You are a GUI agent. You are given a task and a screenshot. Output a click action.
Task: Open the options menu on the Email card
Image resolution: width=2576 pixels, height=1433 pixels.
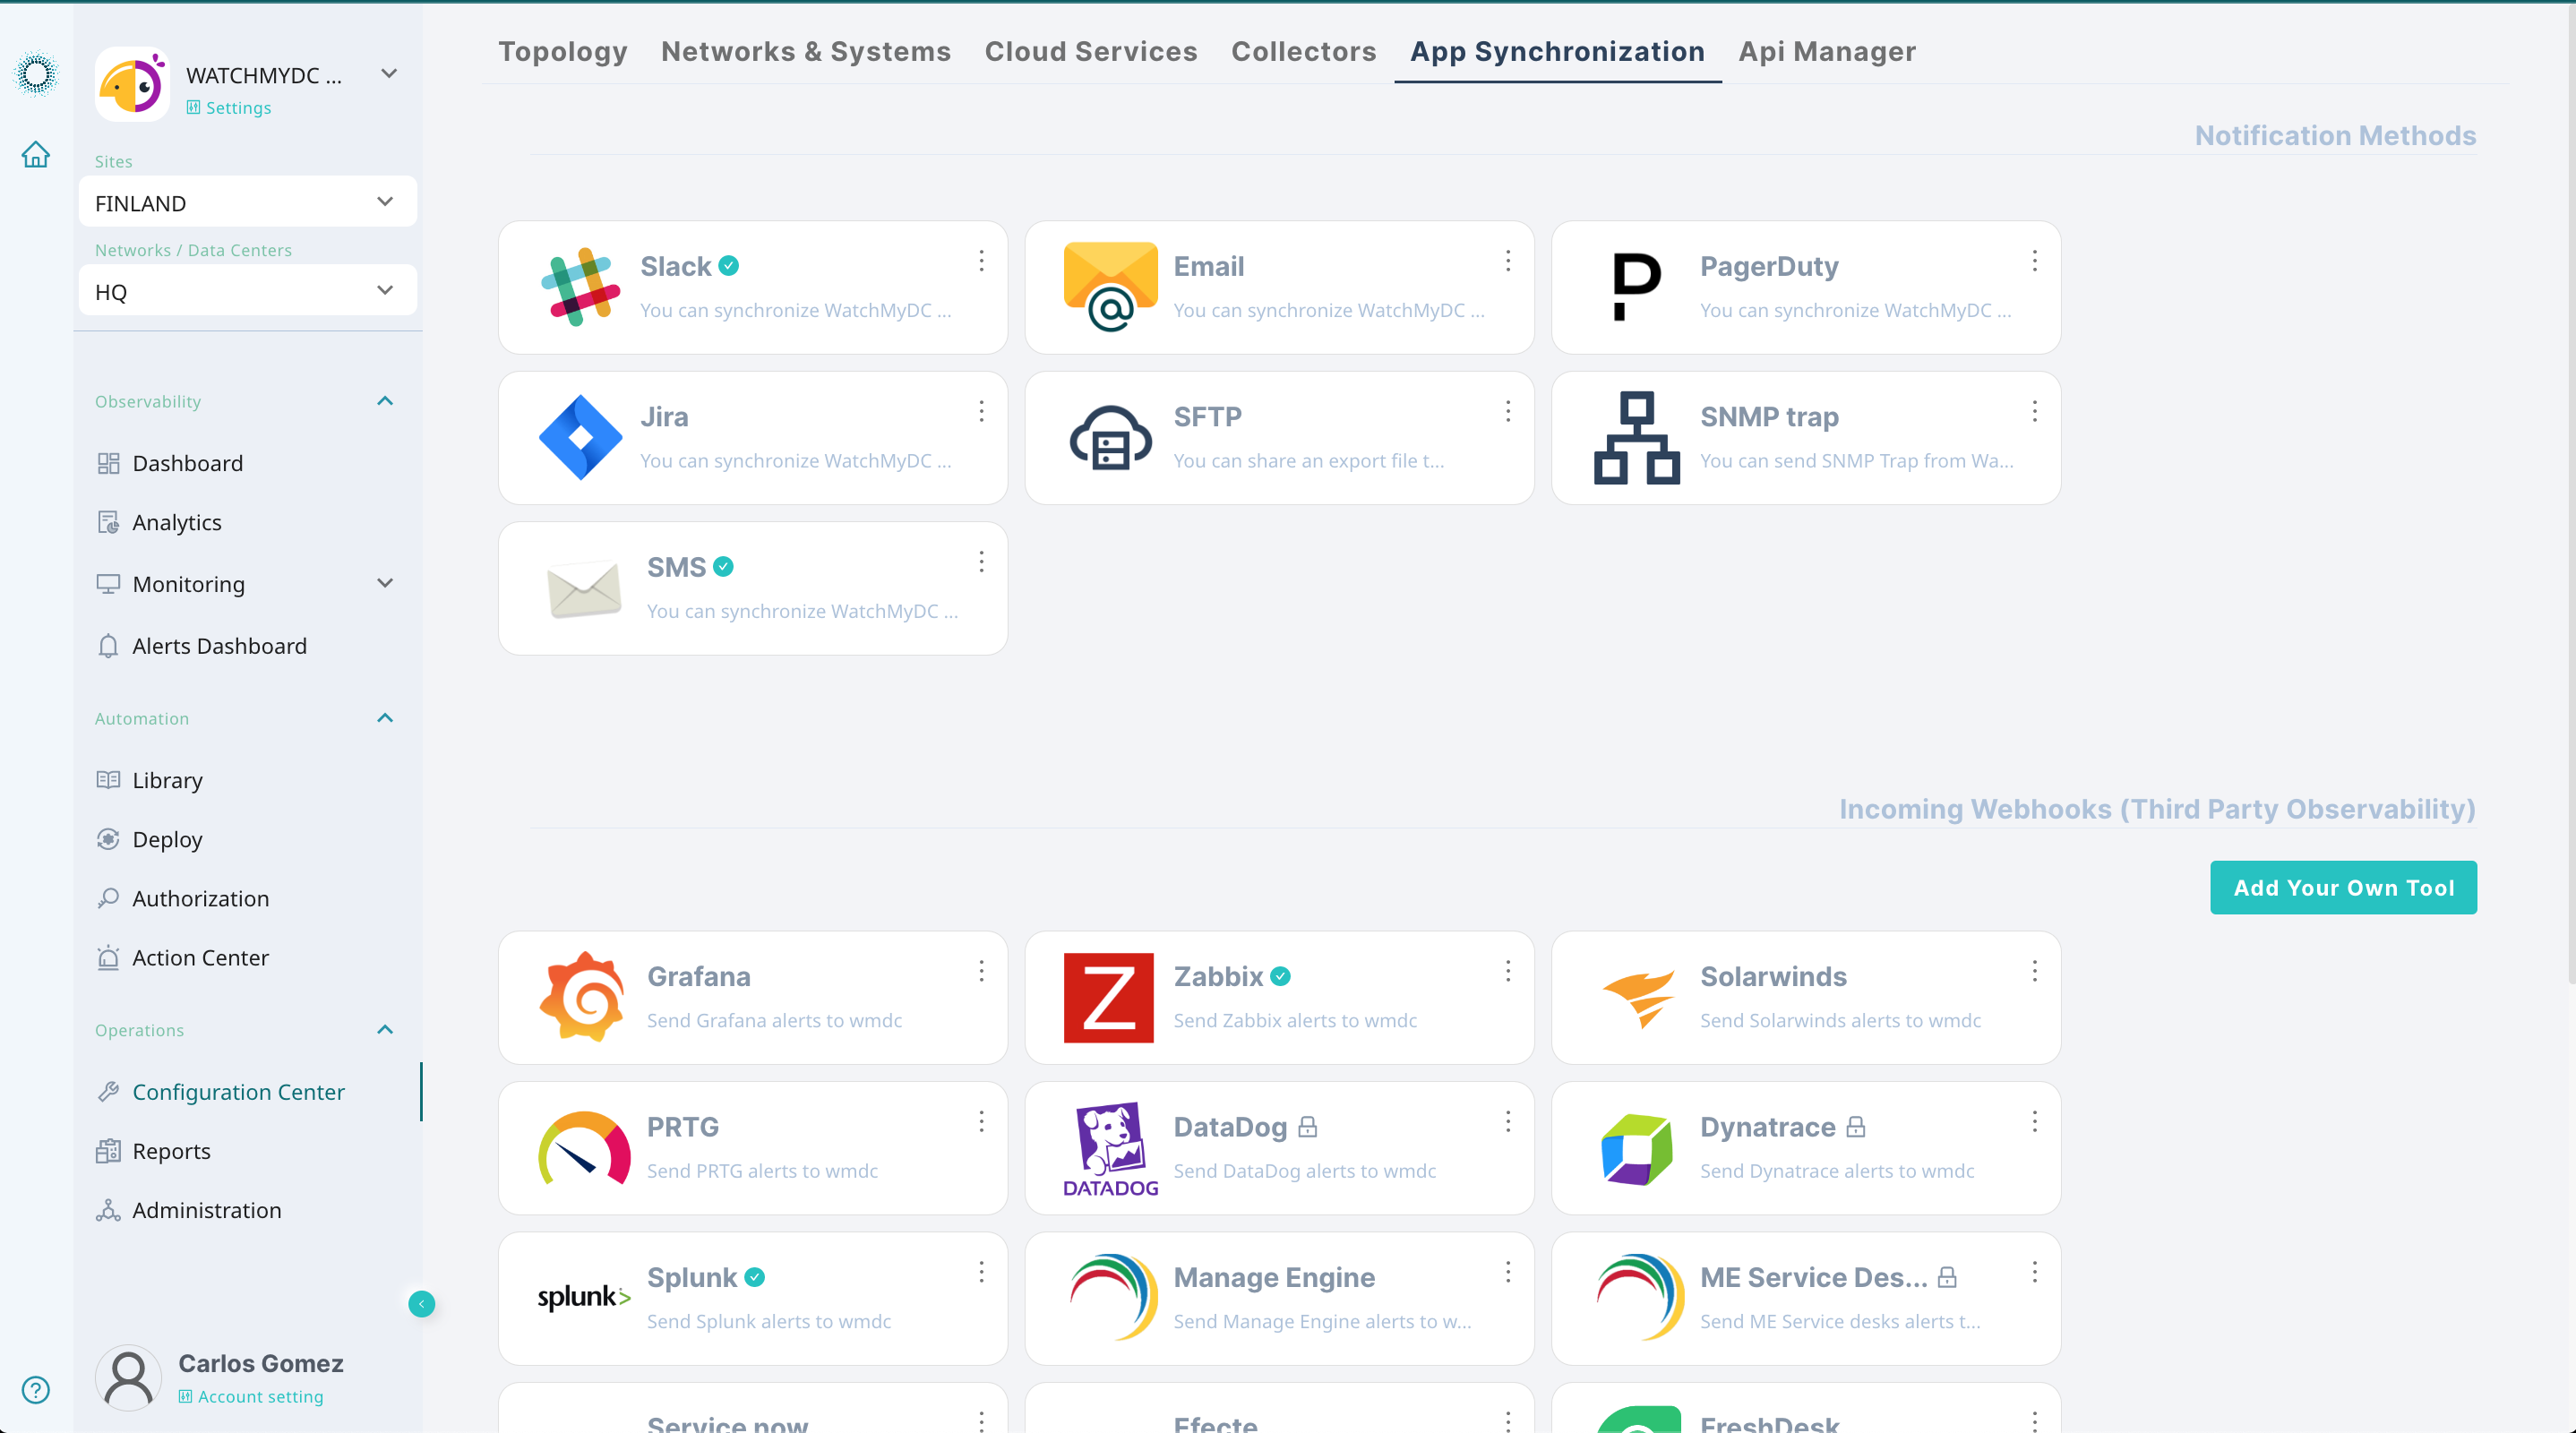1508,261
